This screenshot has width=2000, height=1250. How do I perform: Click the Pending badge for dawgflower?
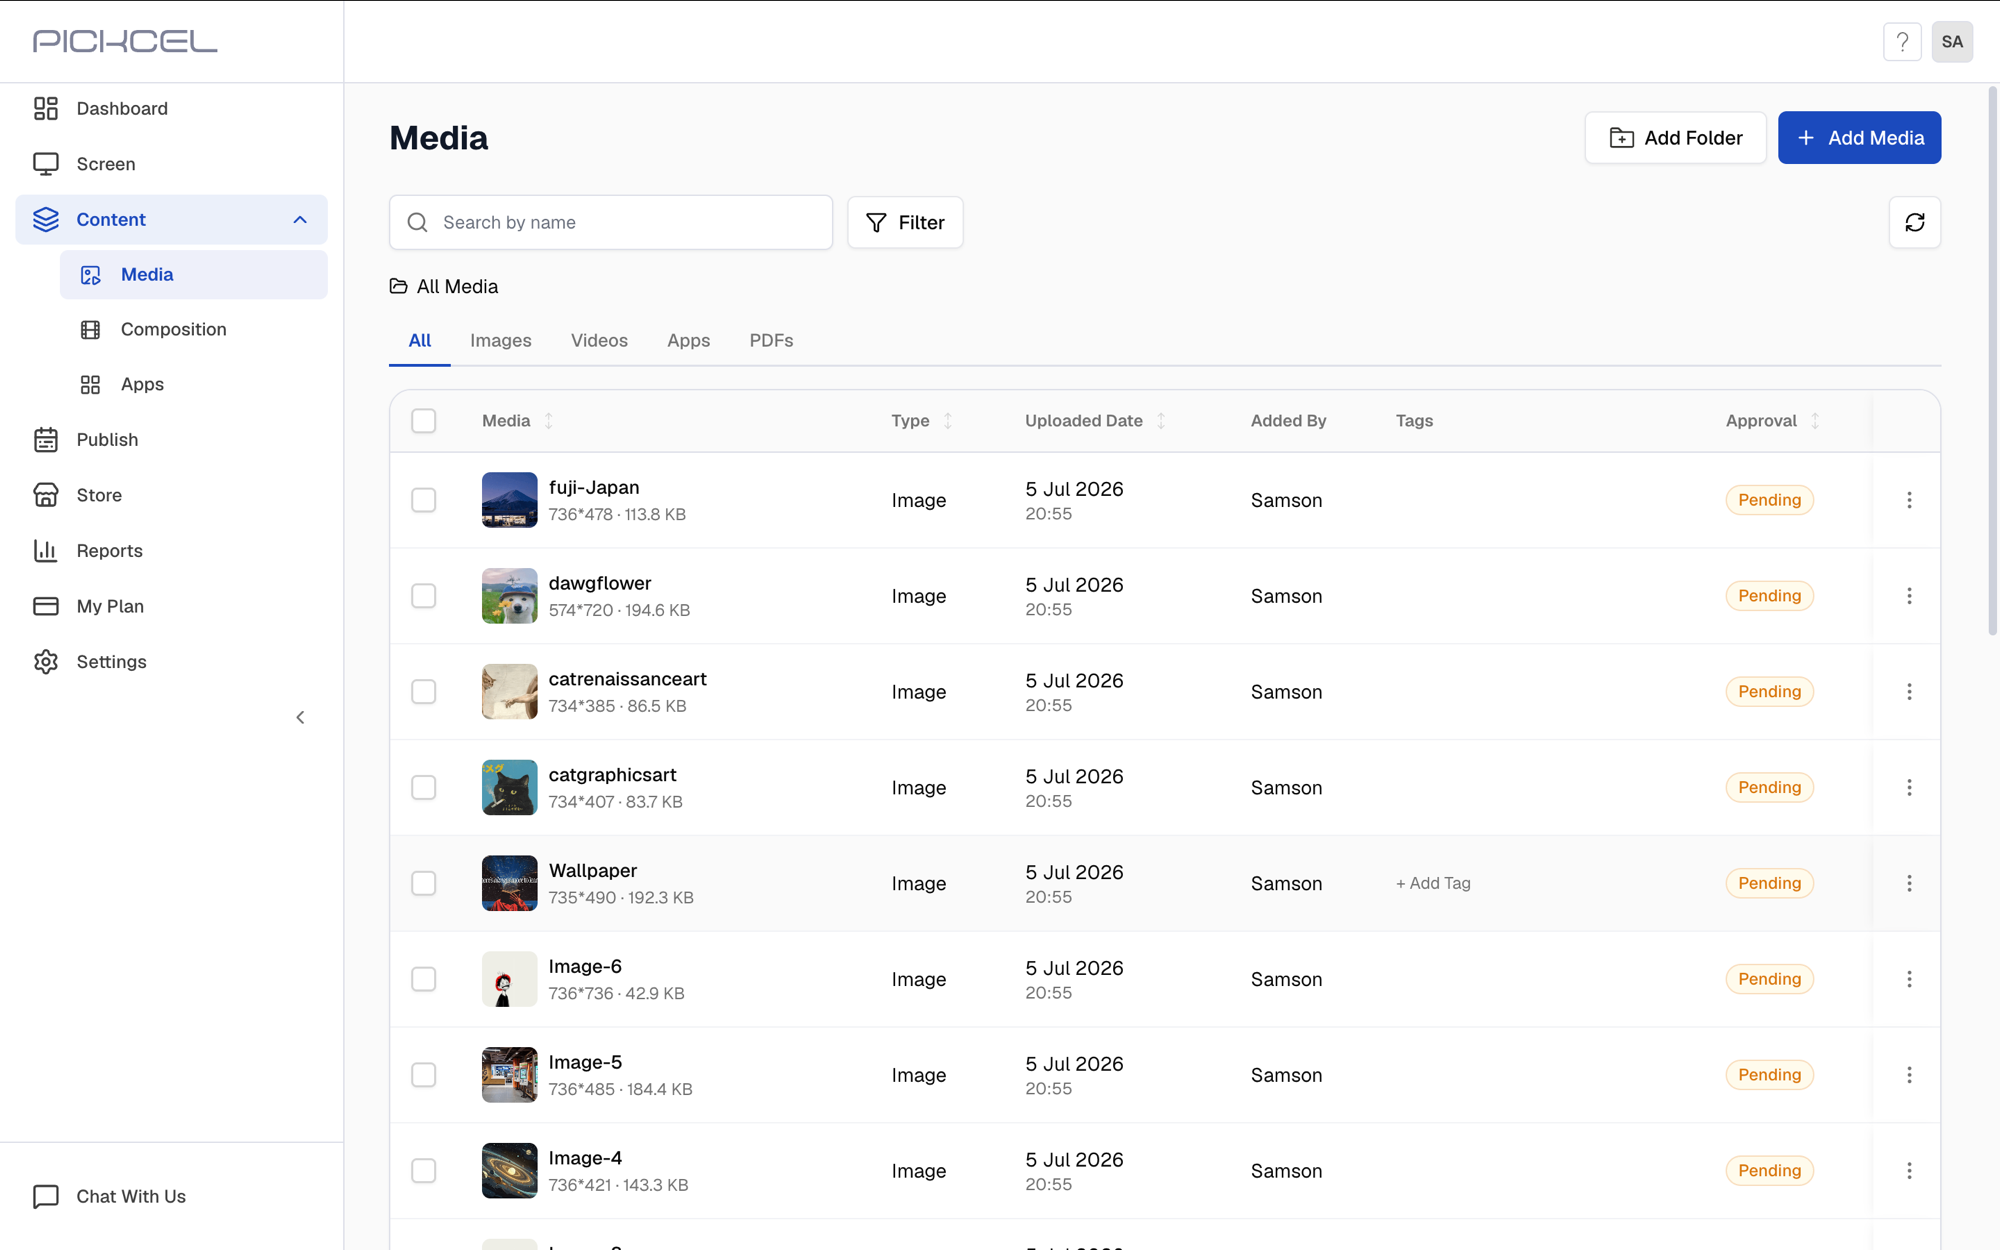click(x=1769, y=596)
